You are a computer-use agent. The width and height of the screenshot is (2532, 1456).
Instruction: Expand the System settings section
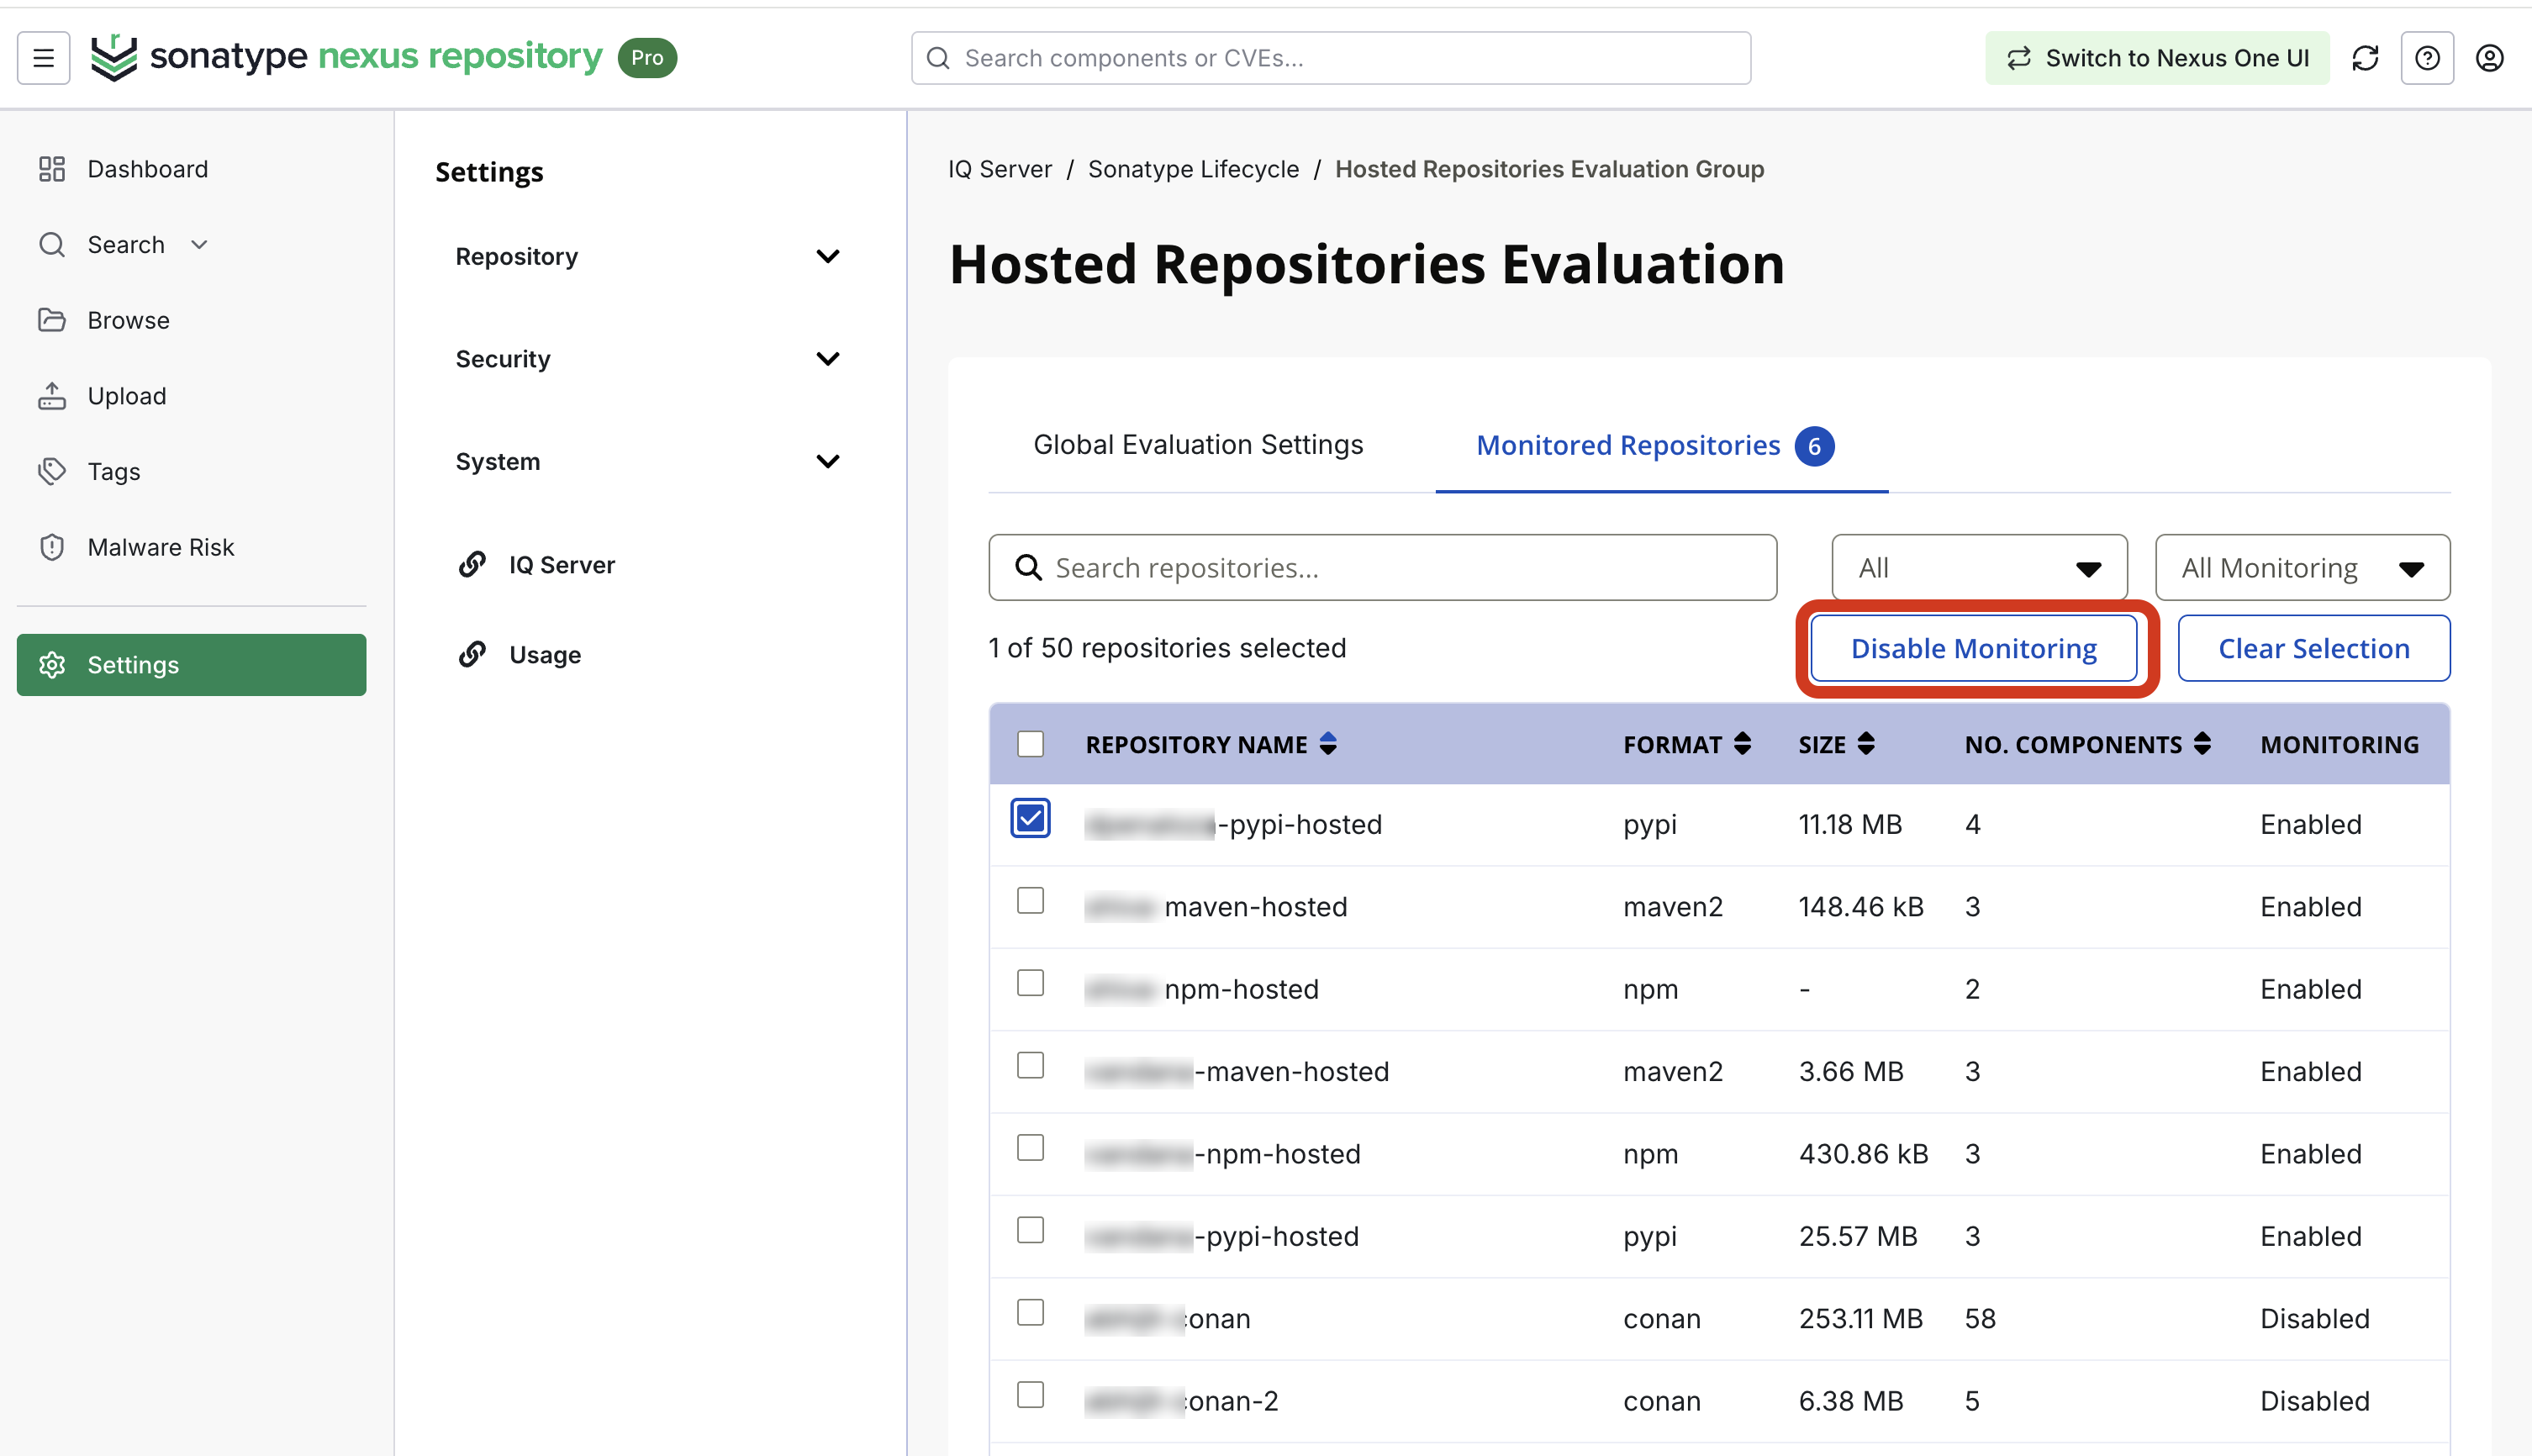647,462
